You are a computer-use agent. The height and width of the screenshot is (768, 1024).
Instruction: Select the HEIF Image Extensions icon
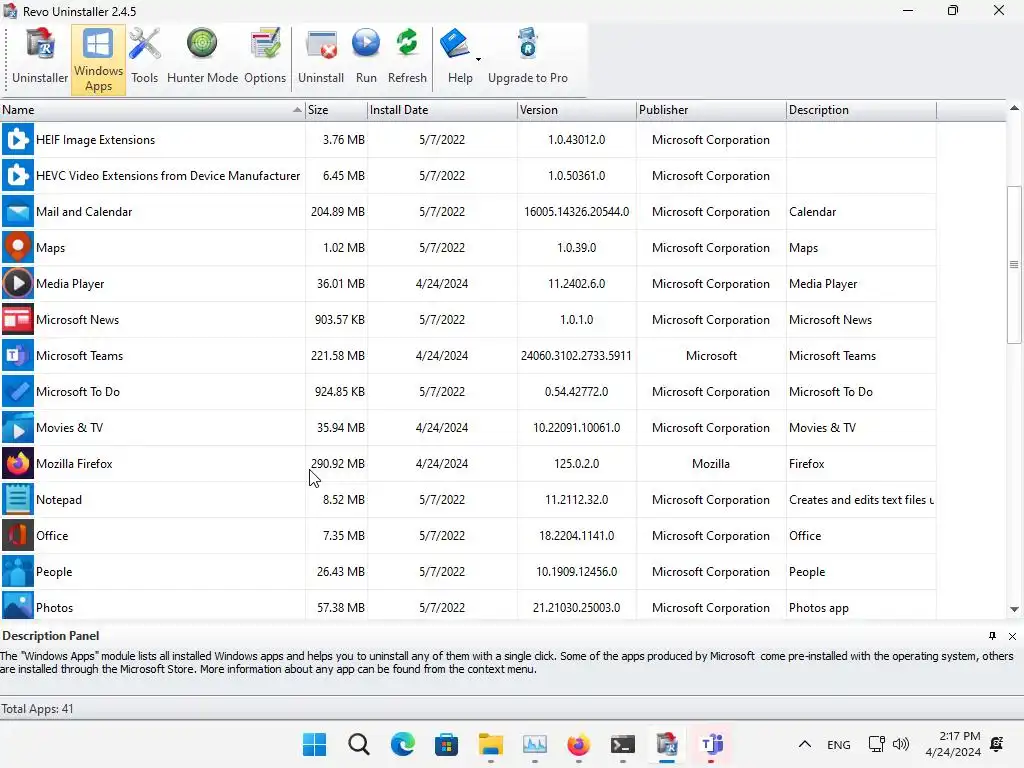pyautogui.click(x=18, y=140)
